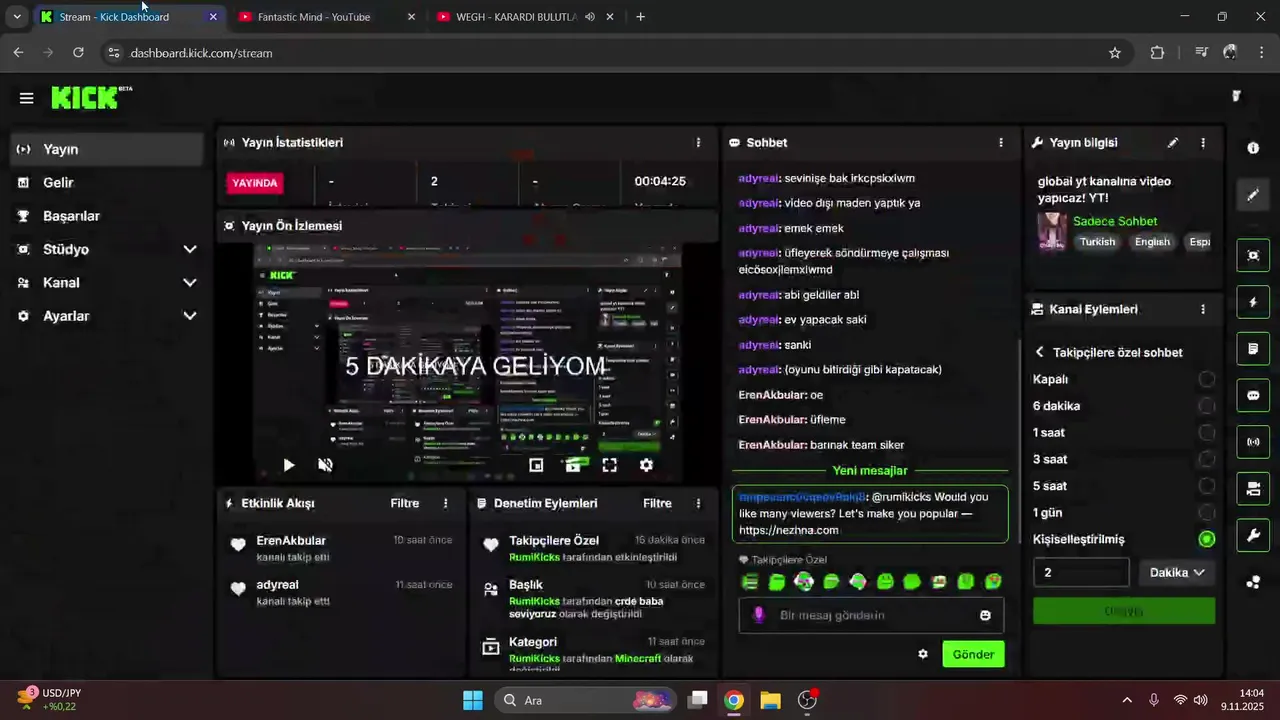
Task: Open Etkinlik Akışı options menu
Action: point(446,504)
